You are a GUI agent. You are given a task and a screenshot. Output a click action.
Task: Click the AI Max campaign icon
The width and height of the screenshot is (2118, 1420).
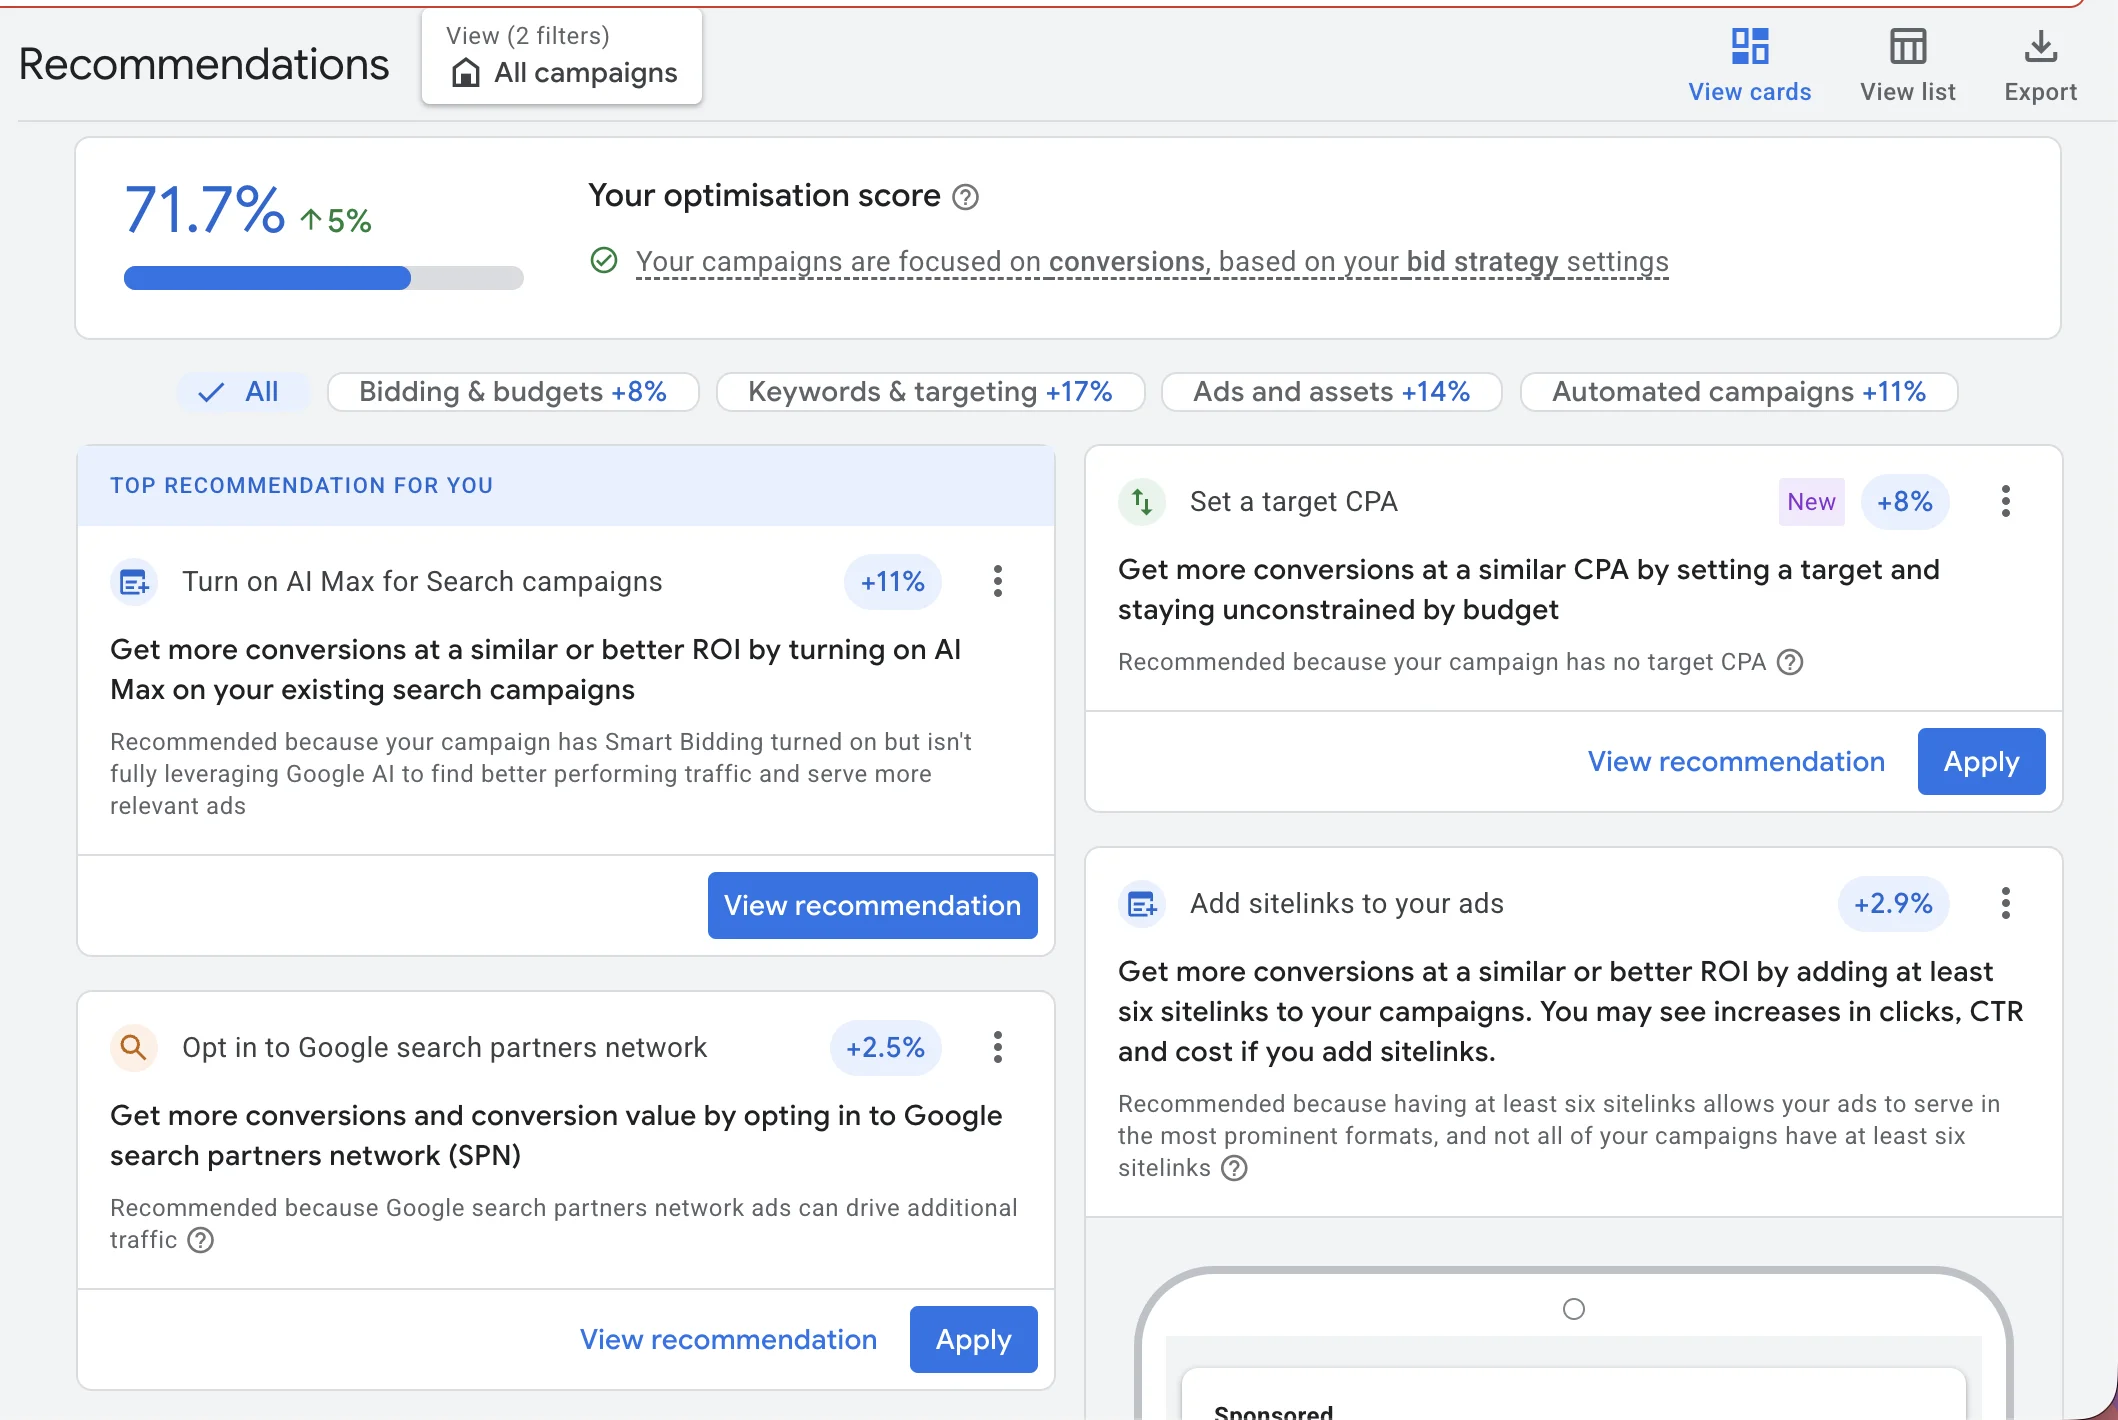coord(134,581)
